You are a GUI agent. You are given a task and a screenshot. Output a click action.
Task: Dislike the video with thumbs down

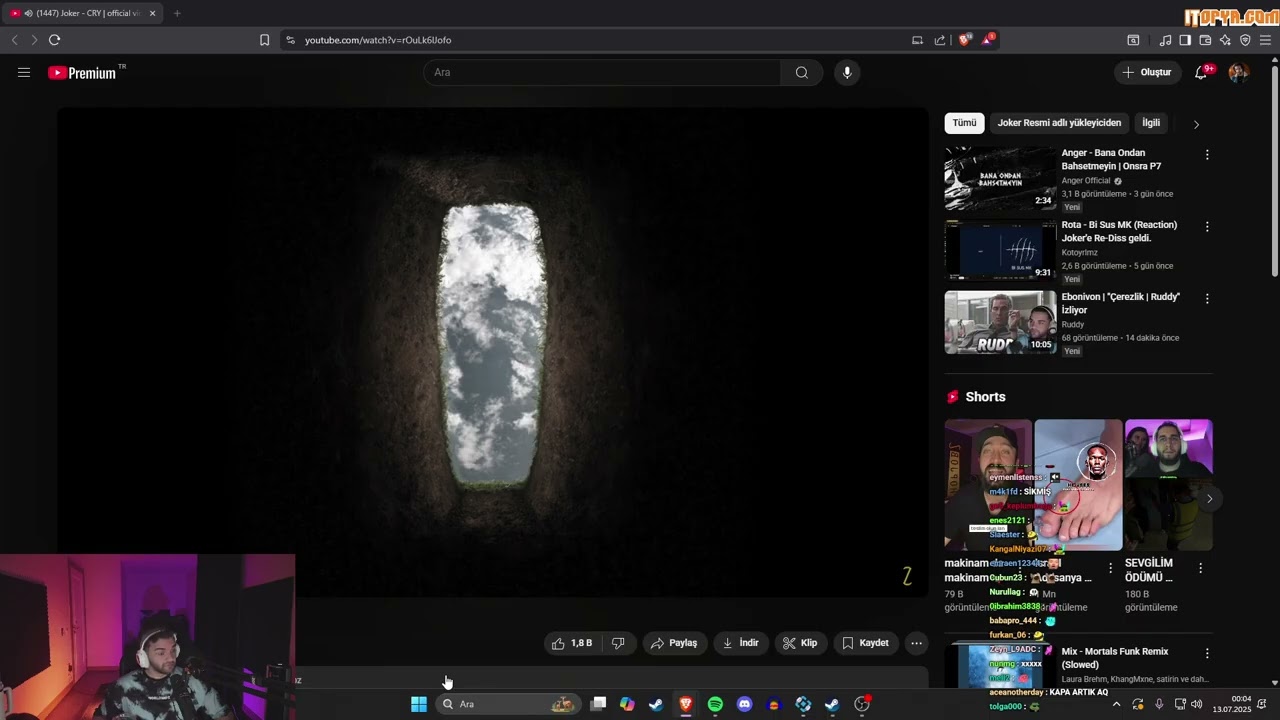click(x=618, y=643)
